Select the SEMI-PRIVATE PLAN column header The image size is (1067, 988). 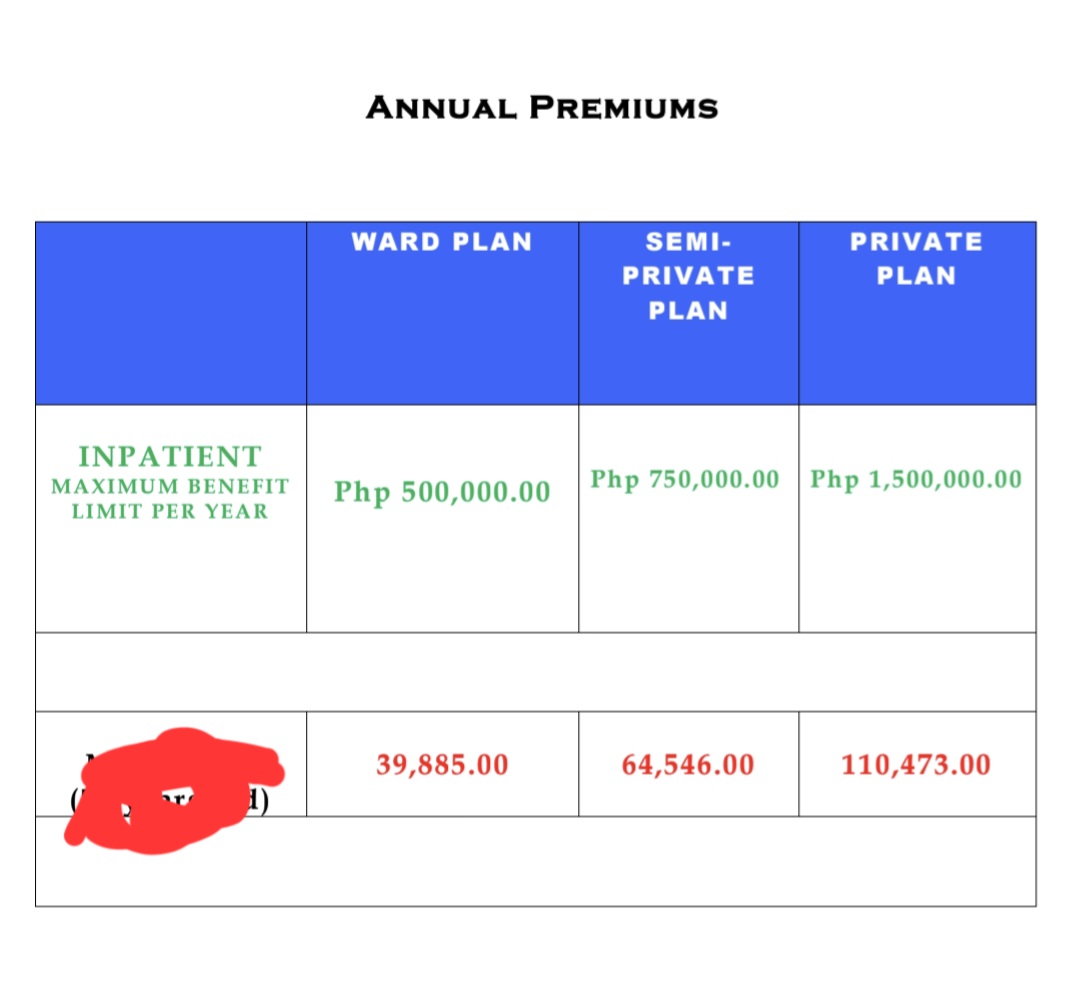[x=688, y=276]
